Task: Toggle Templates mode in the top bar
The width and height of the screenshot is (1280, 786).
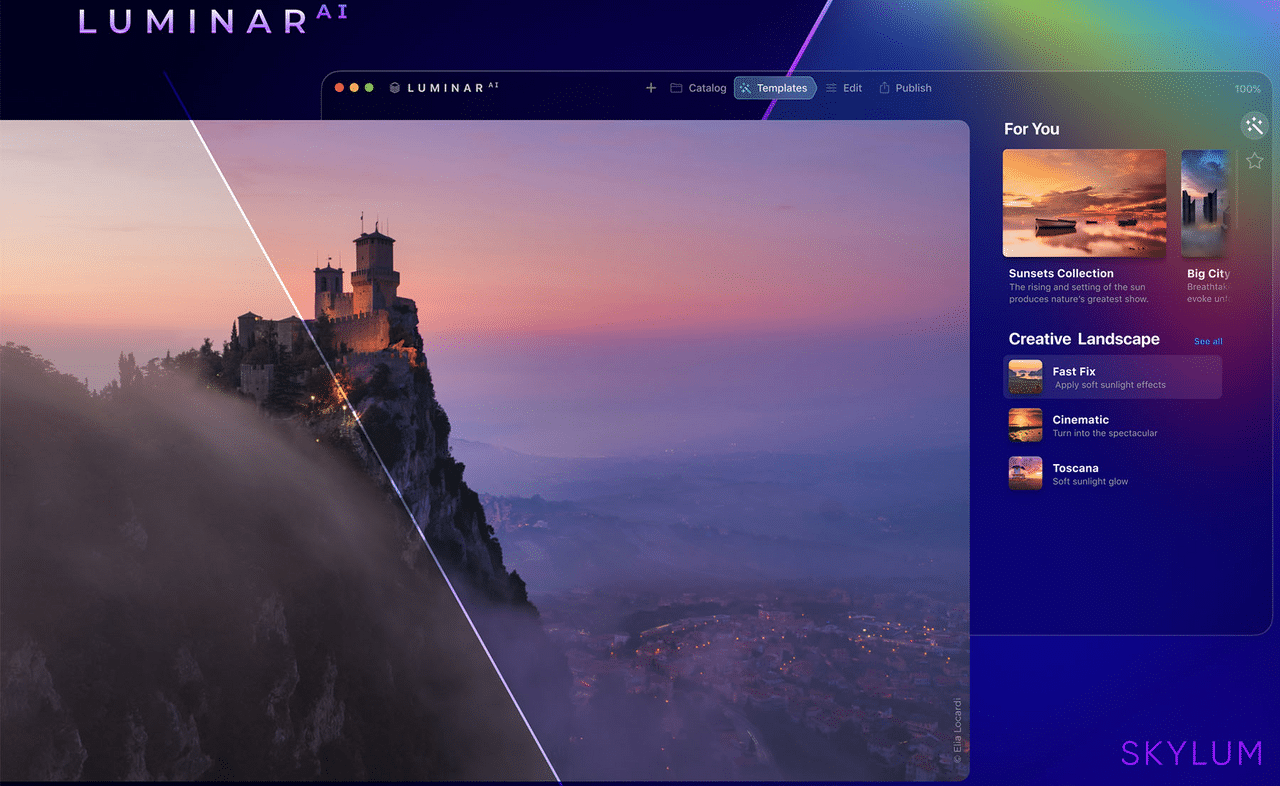Action: [775, 88]
